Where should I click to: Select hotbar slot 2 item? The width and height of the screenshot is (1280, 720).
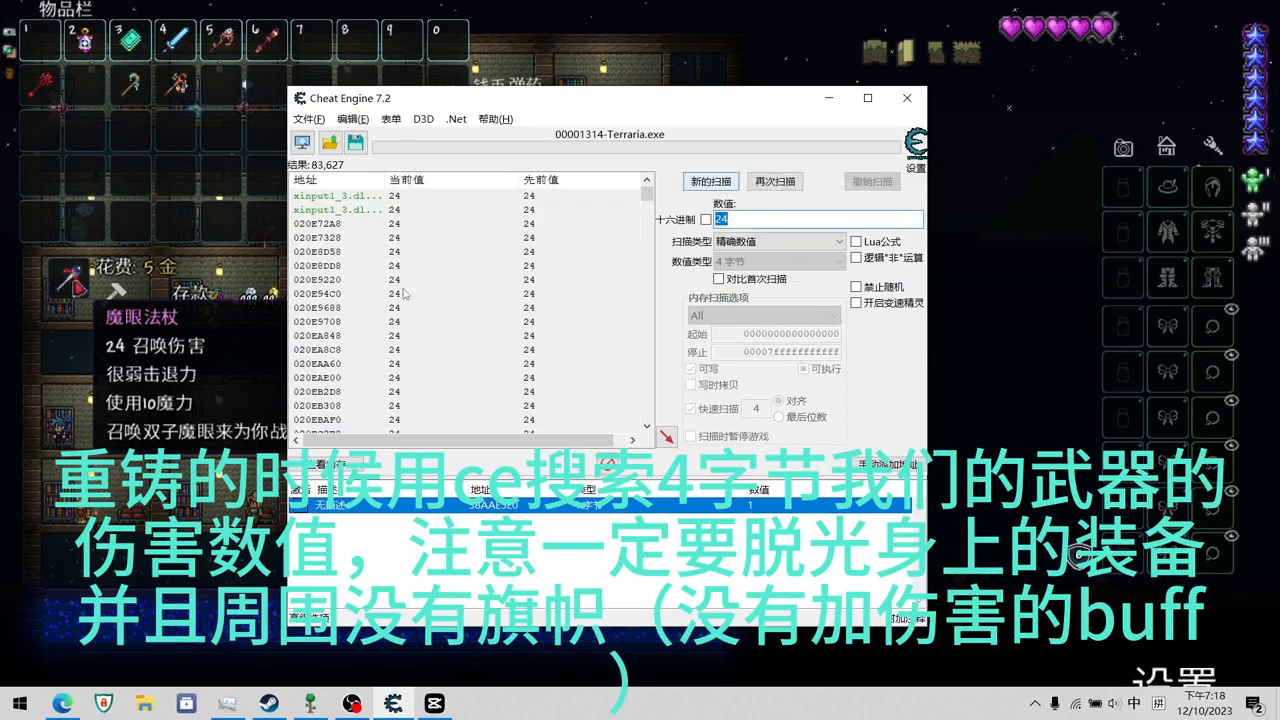tap(85, 42)
